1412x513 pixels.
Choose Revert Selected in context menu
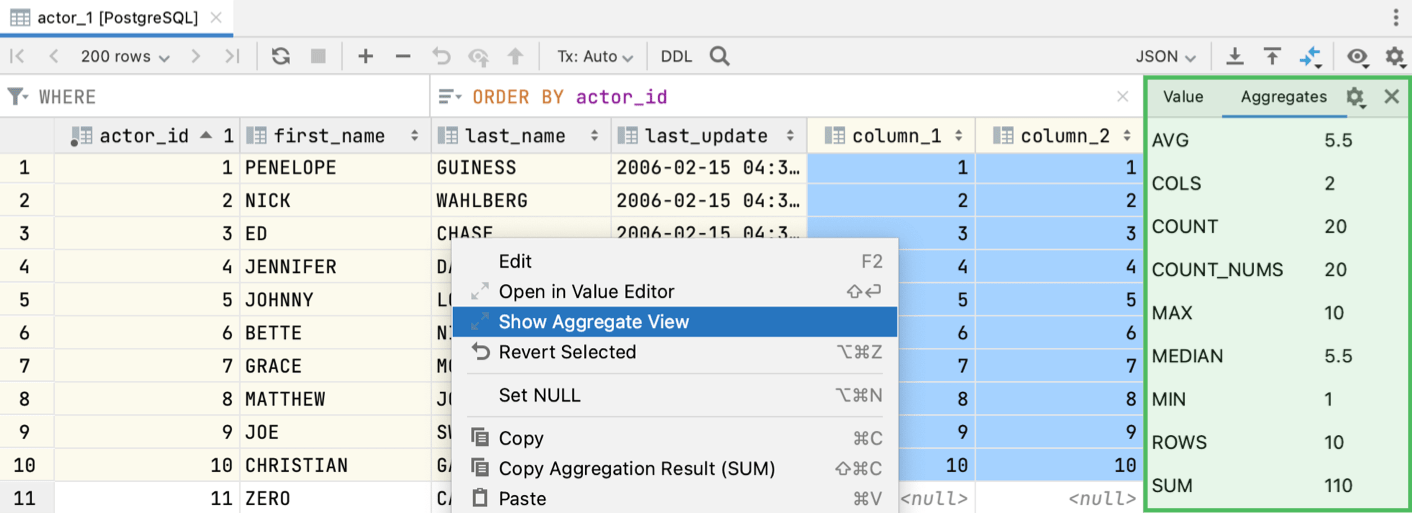675,352
